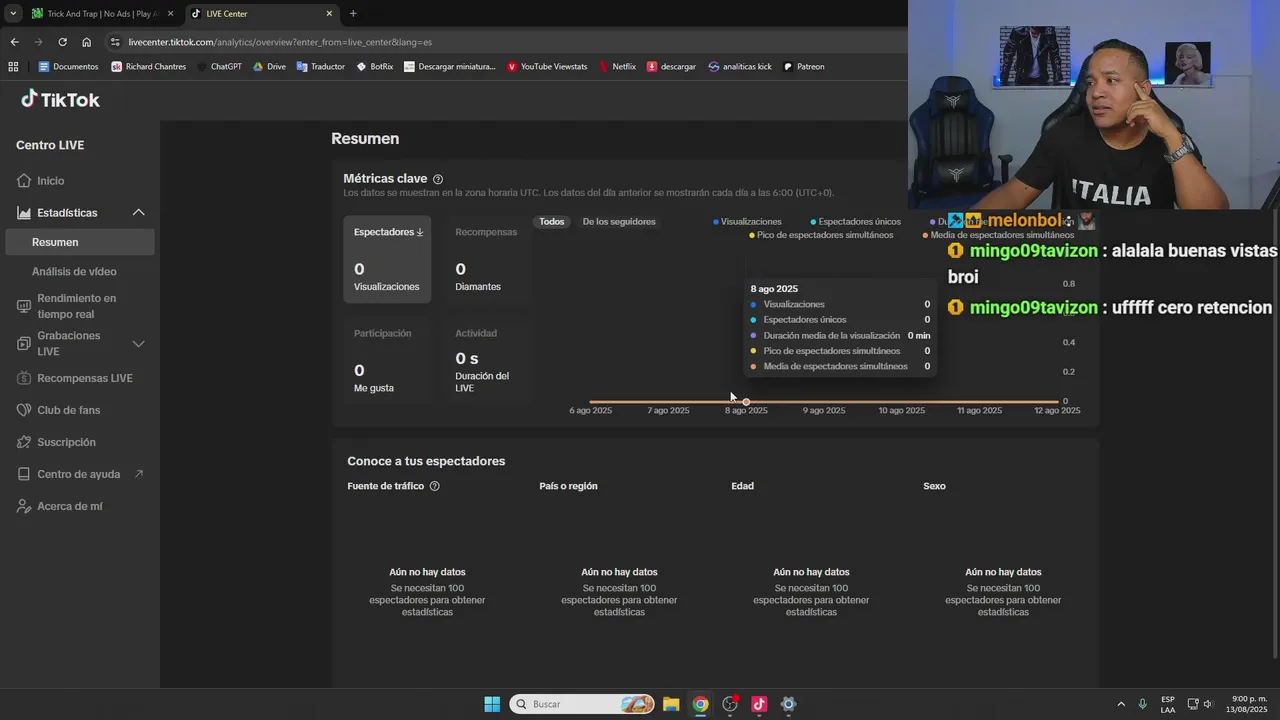The image size is (1280, 720).
Task: Reload the page with refresh icon
Action: tap(62, 42)
